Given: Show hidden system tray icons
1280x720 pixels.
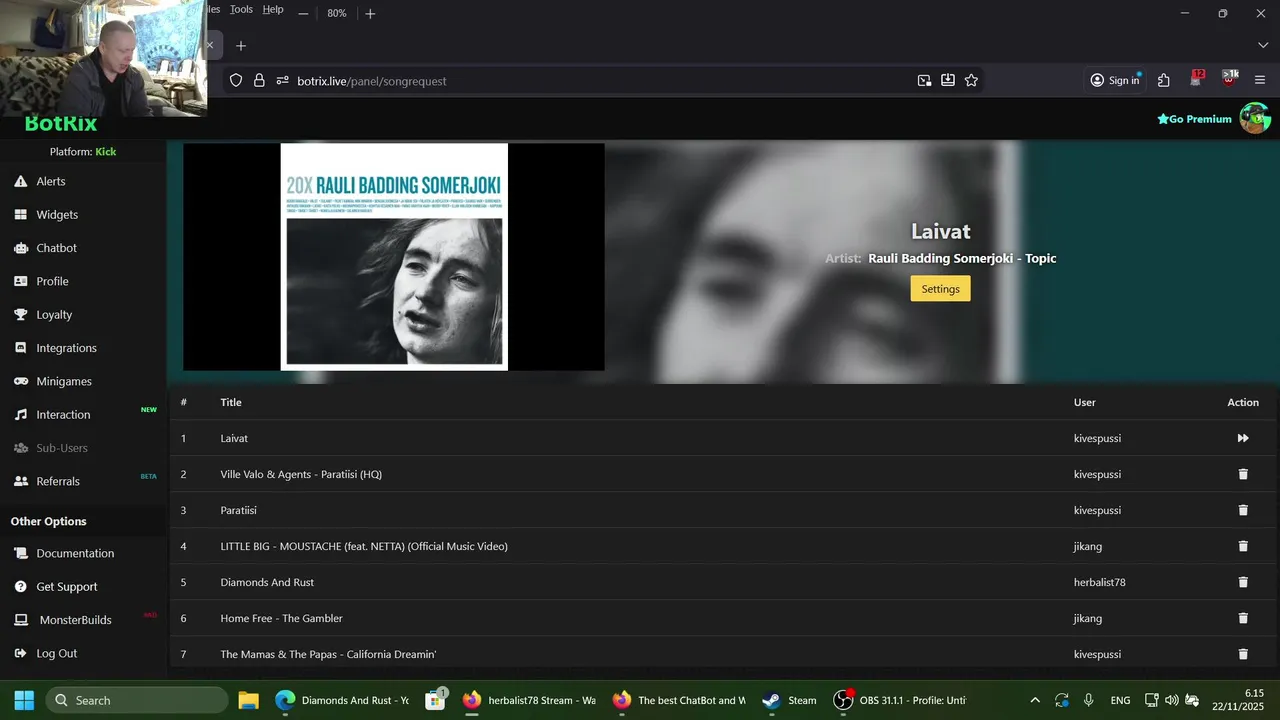Looking at the screenshot, I should tap(1035, 700).
